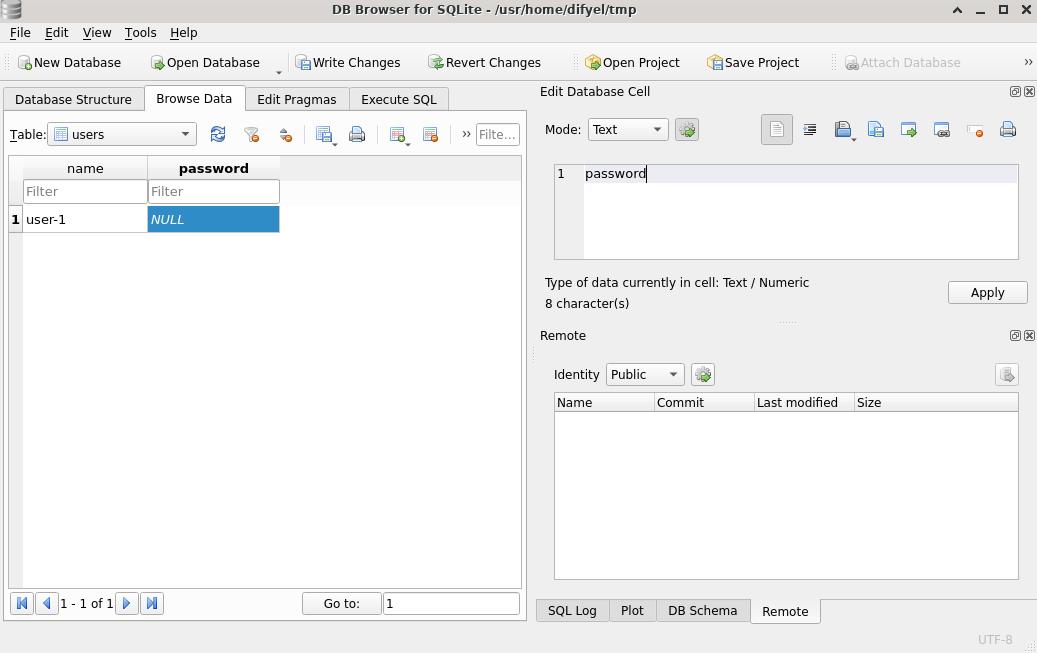Float the Remote panel
The image size is (1037, 653).
pos(1015,335)
